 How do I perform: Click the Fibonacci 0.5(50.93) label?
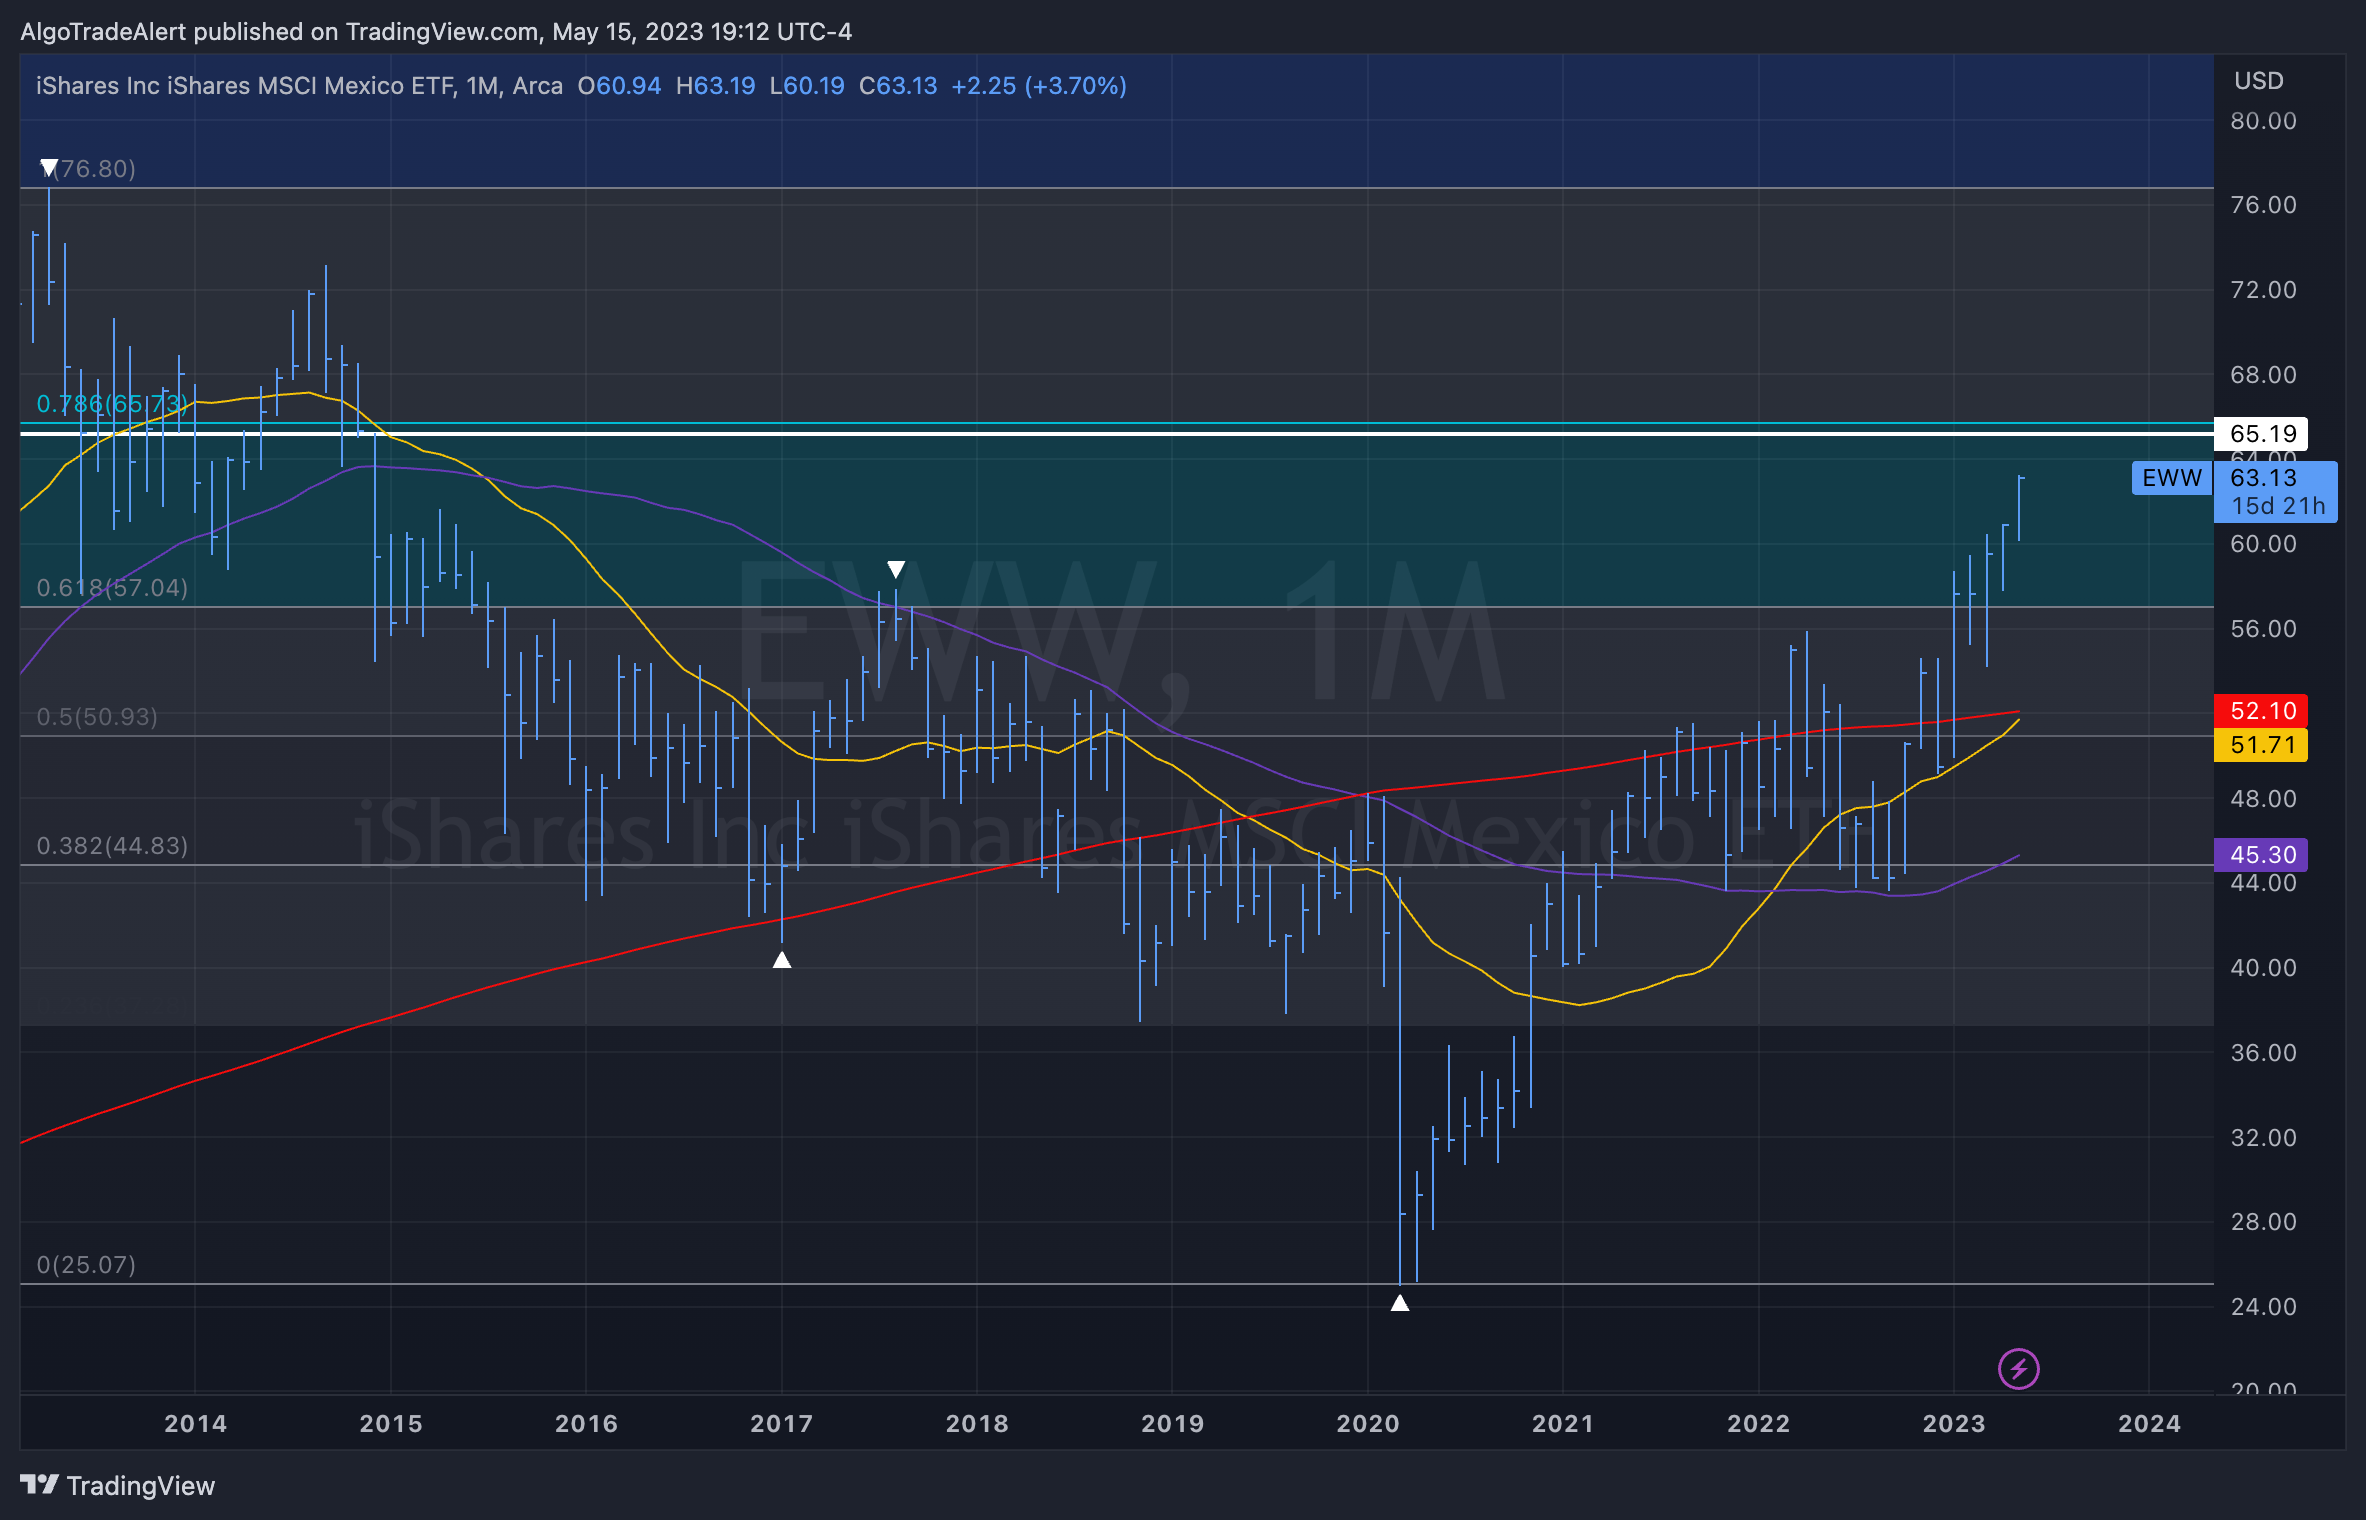point(97,717)
